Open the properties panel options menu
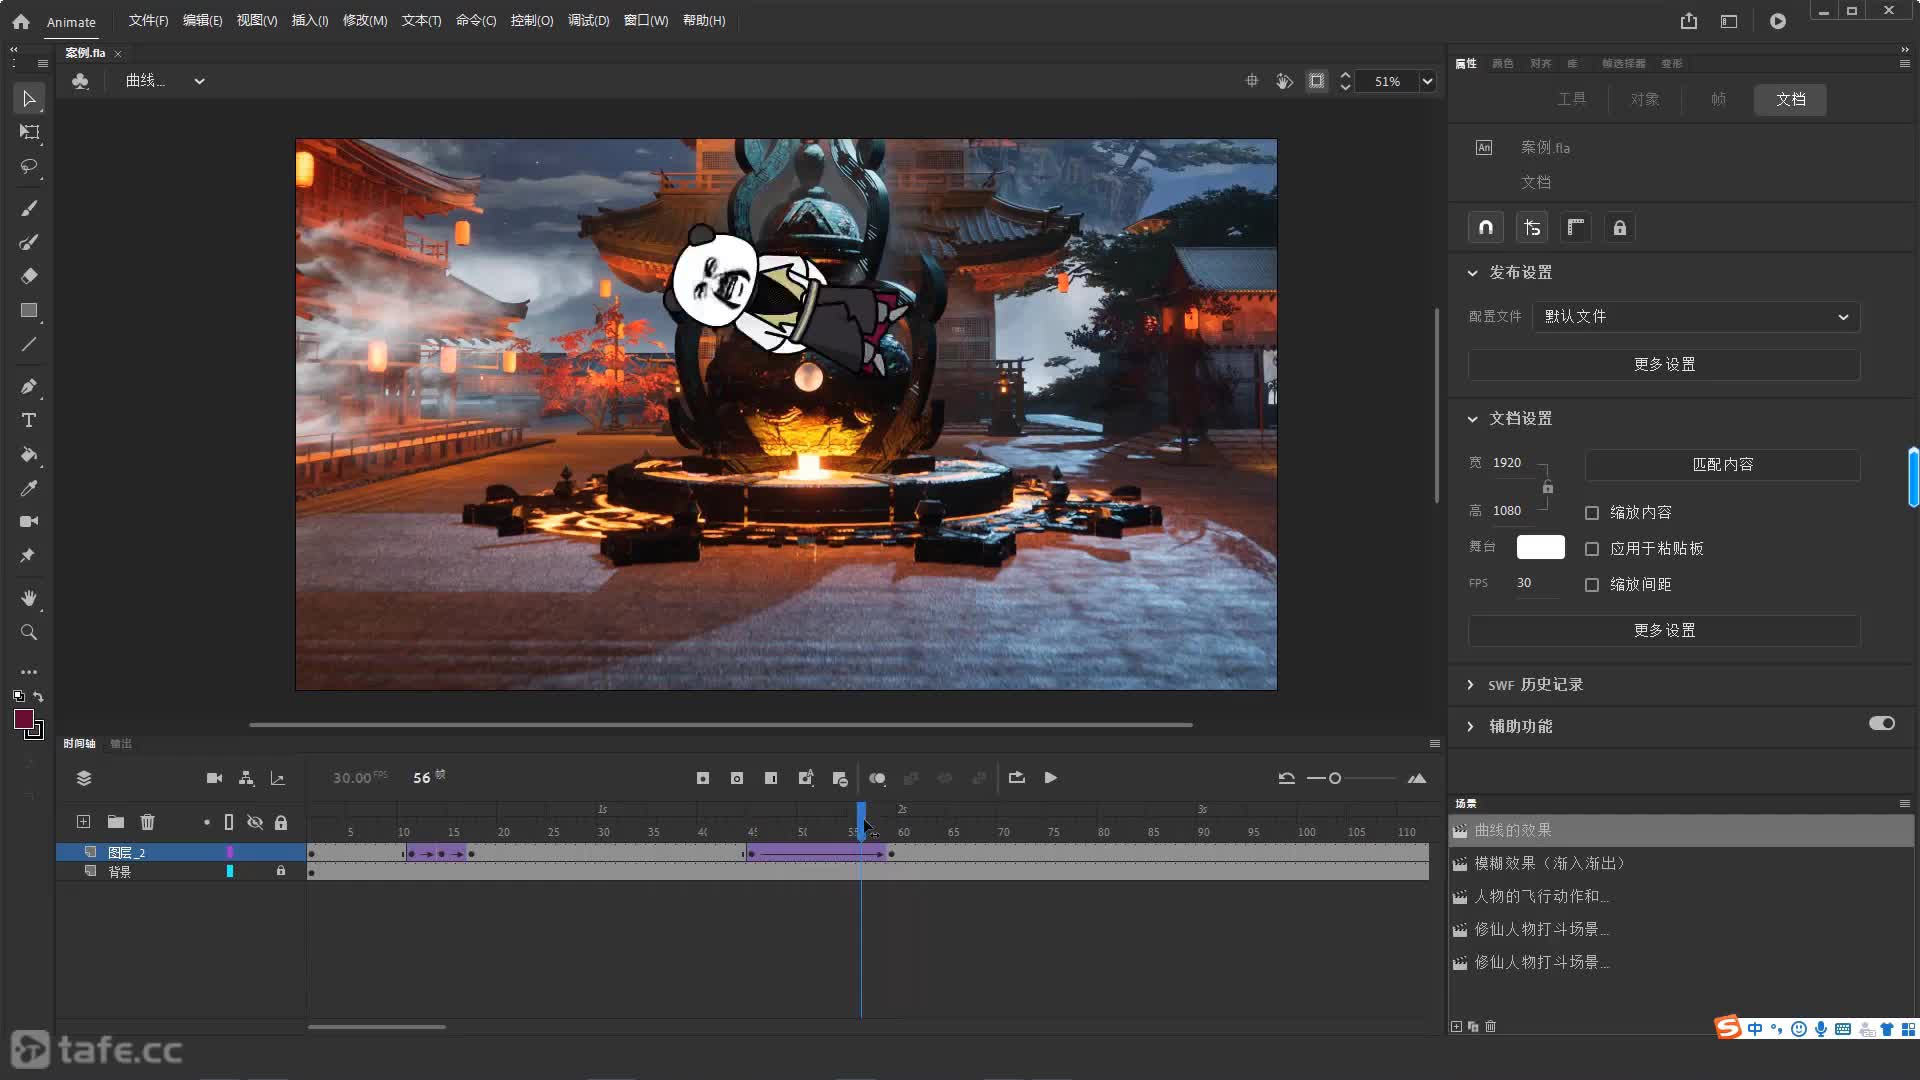This screenshot has width=1920, height=1080. 1905,63
